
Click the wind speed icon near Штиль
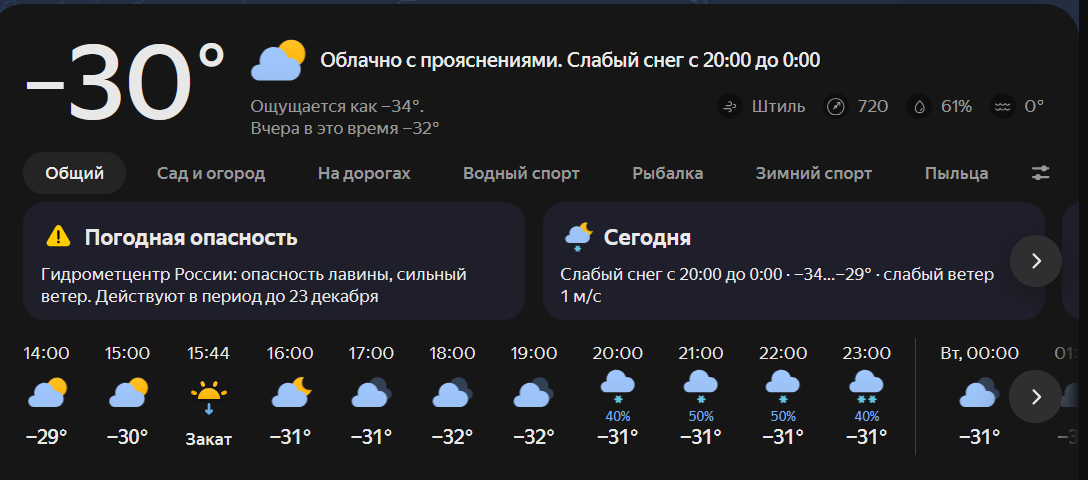730,106
